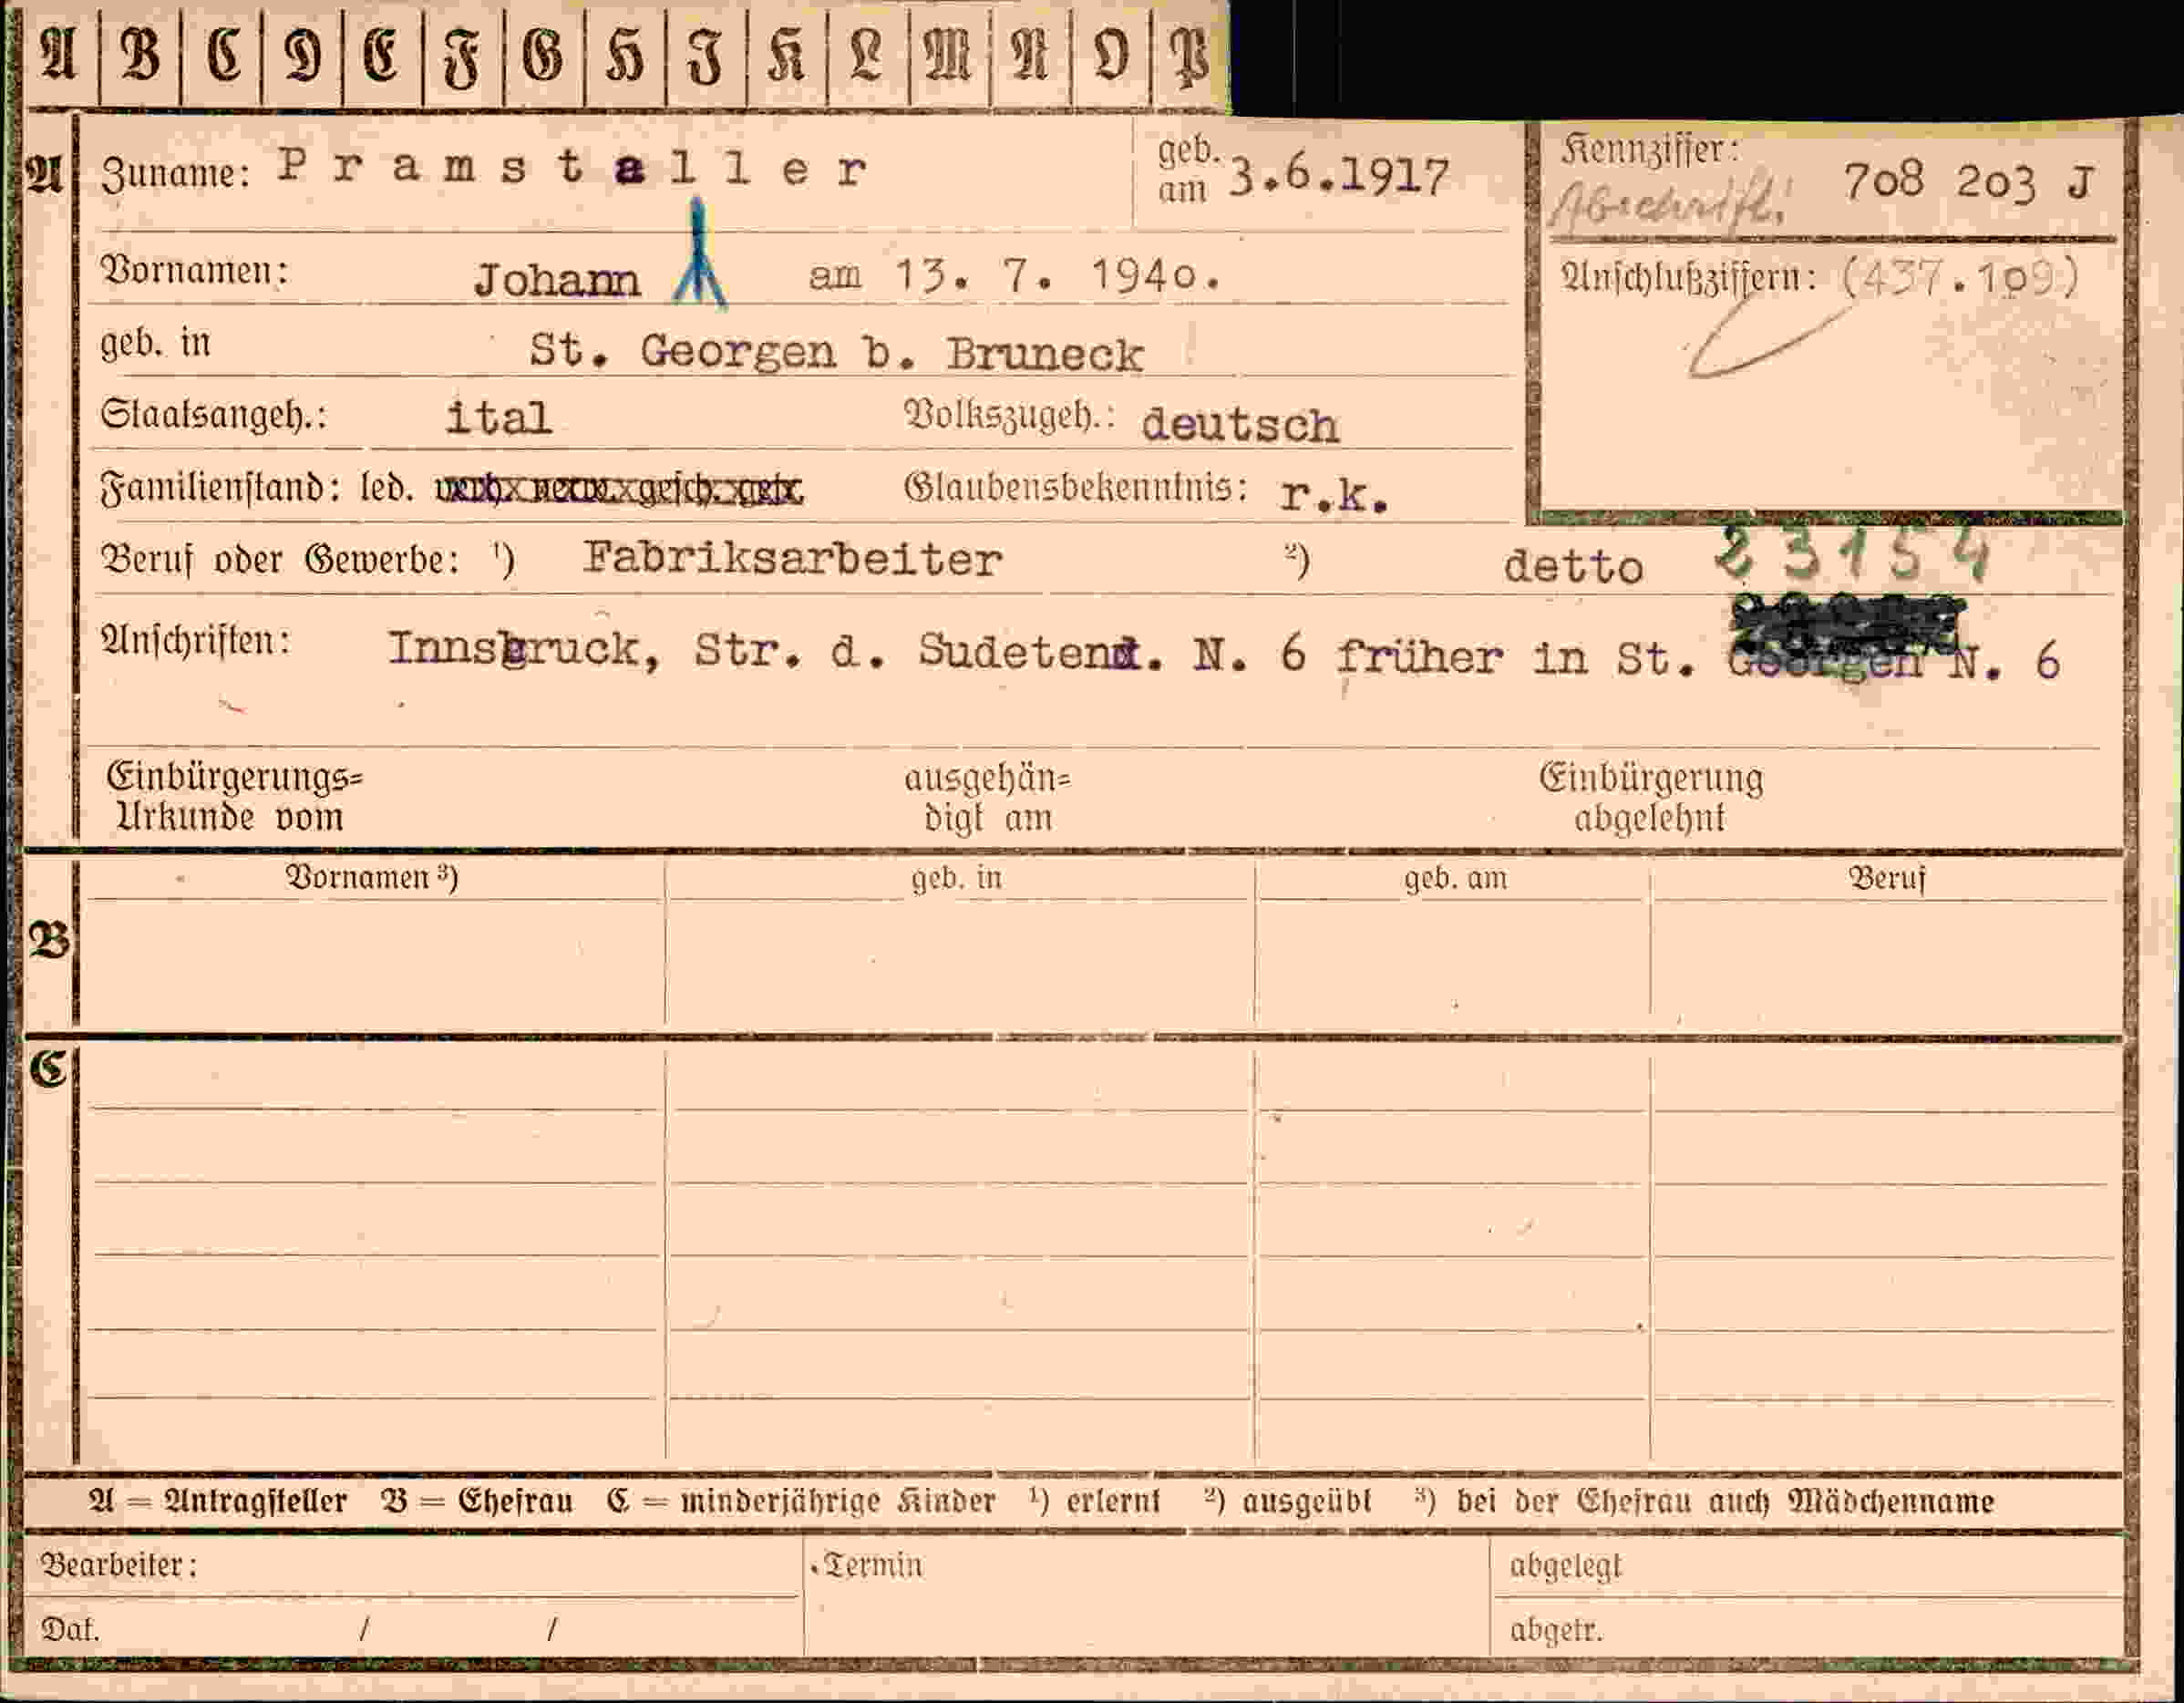Click the legend entry 'B = Ehefrau'

[477, 1501]
